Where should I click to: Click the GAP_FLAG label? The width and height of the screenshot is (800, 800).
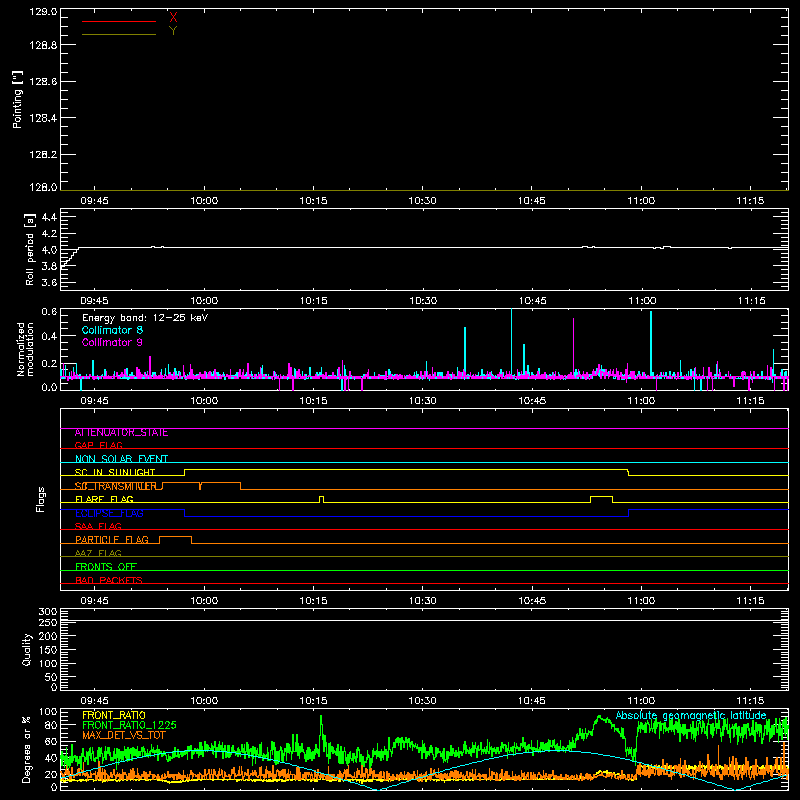point(98,446)
